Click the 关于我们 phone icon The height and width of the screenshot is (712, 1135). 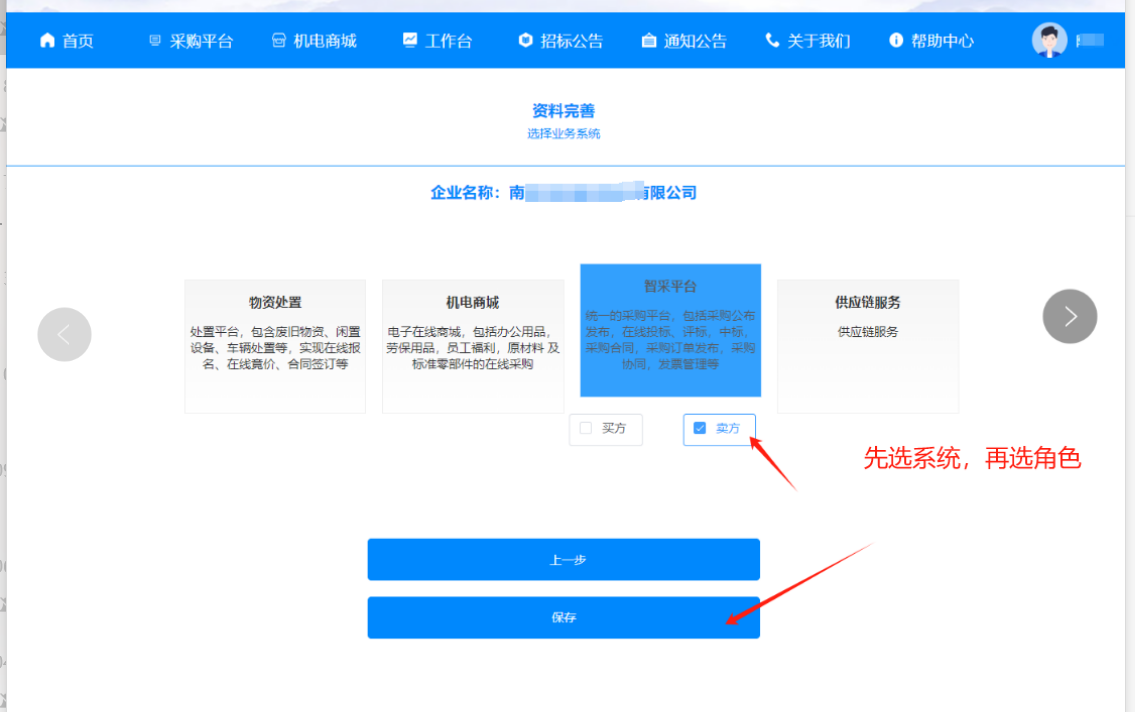coord(772,41)
